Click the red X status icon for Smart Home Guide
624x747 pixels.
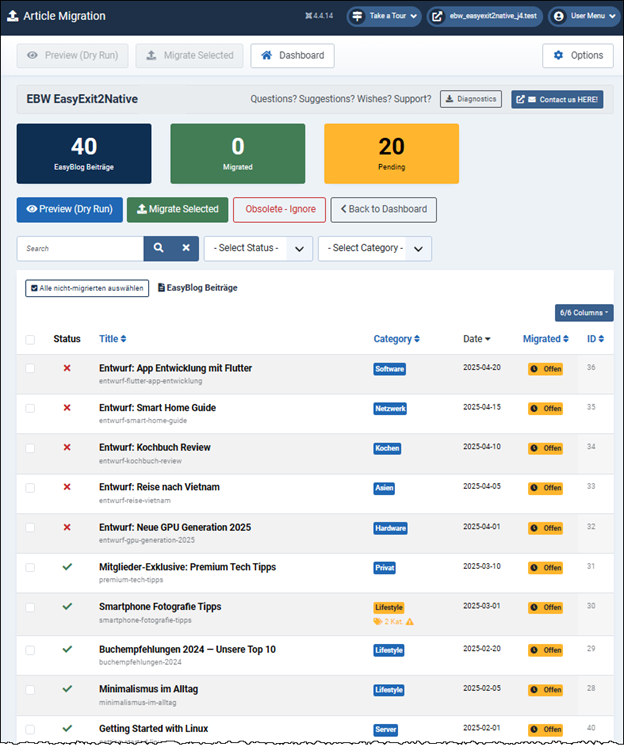pos(67,408)
